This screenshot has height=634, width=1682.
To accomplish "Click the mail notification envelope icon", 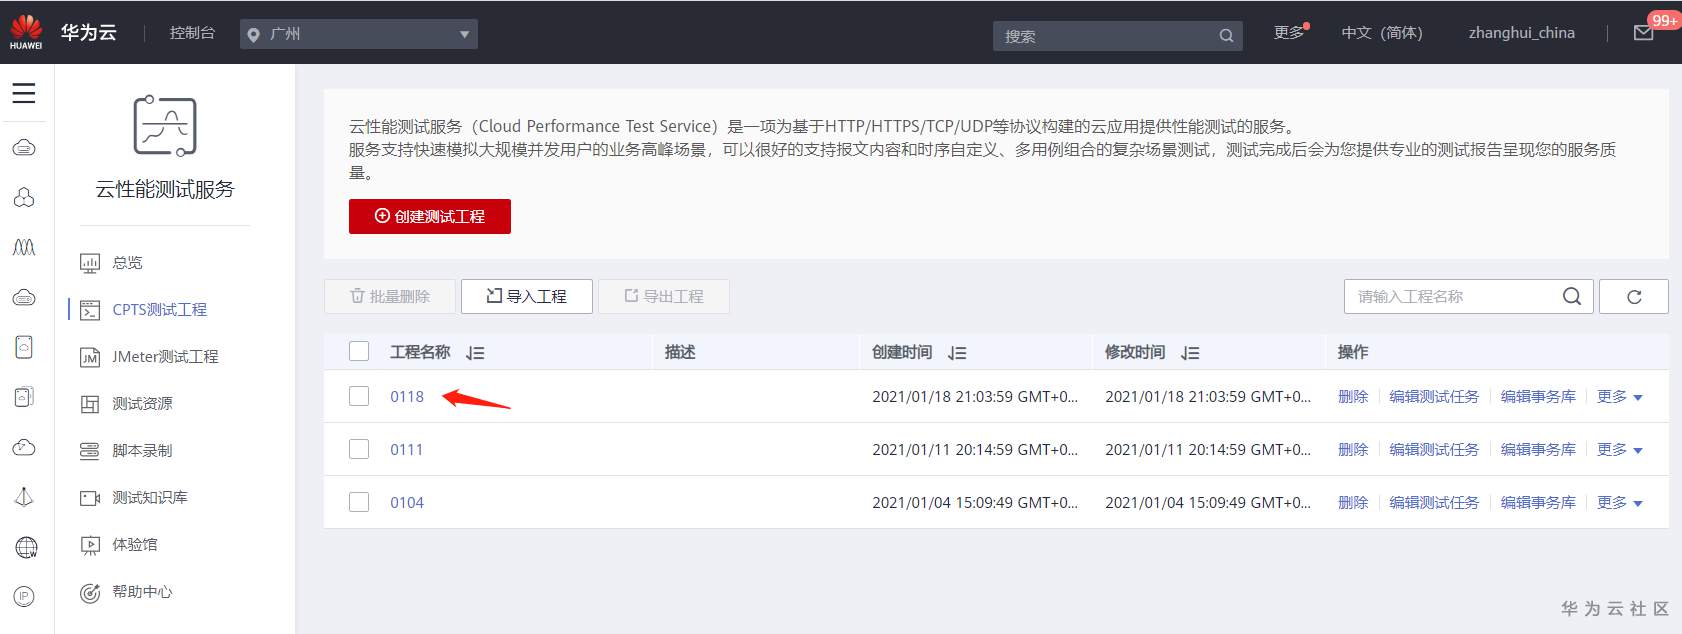I will point(1643,33).
